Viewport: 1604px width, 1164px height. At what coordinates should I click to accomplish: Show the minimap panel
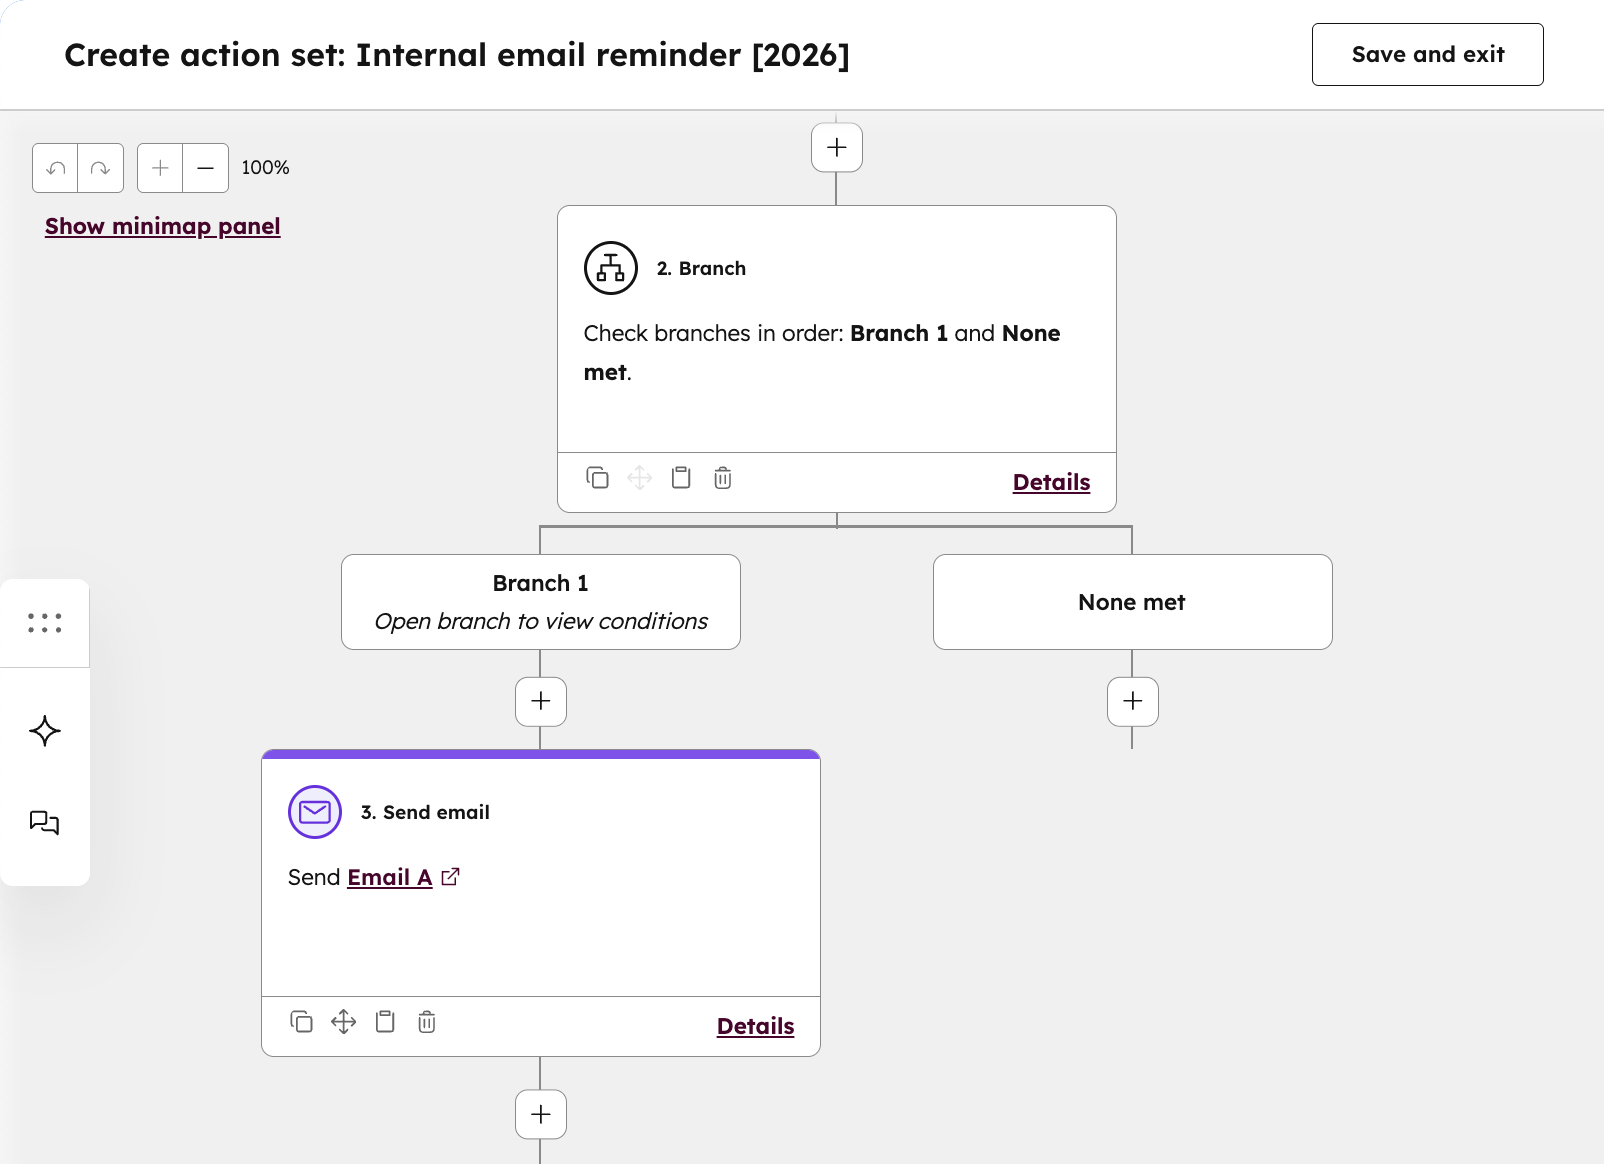tap(162, 226)
